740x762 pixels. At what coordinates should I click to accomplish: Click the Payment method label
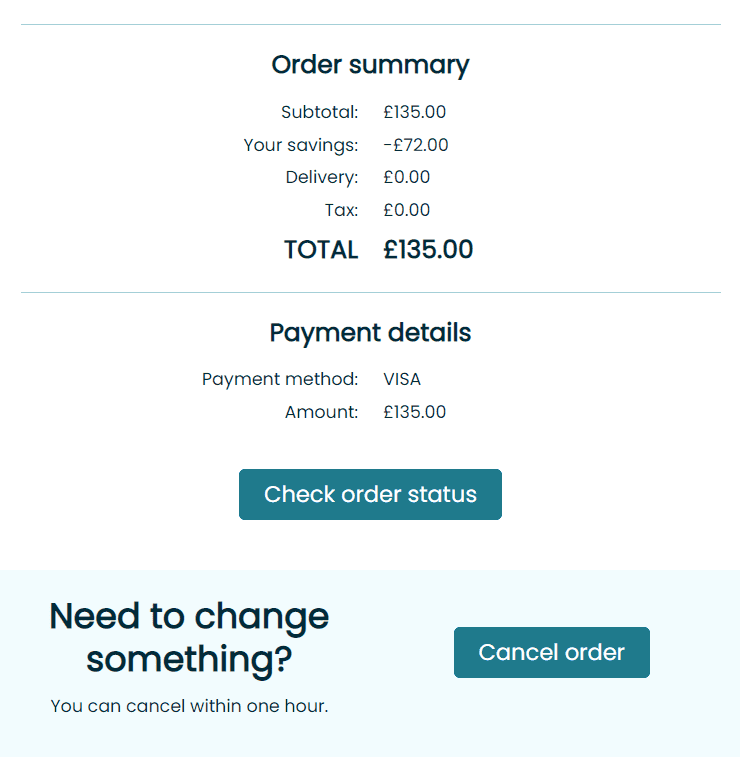(x=280, y=379)
